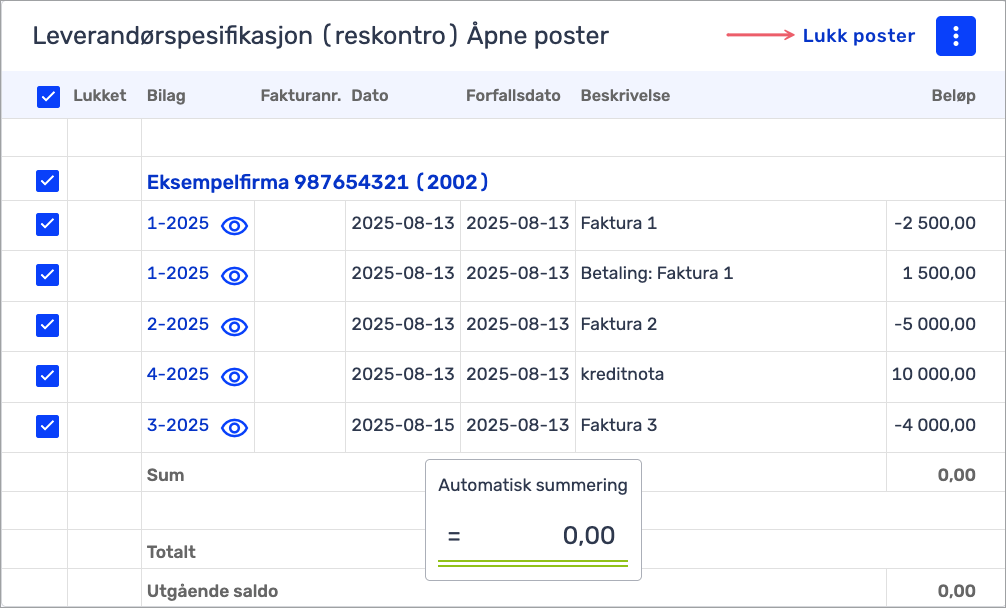The width and height of the screenshot is (1006, 608).
Task: Open voucher link 3-2025
Action: (178, 426)
